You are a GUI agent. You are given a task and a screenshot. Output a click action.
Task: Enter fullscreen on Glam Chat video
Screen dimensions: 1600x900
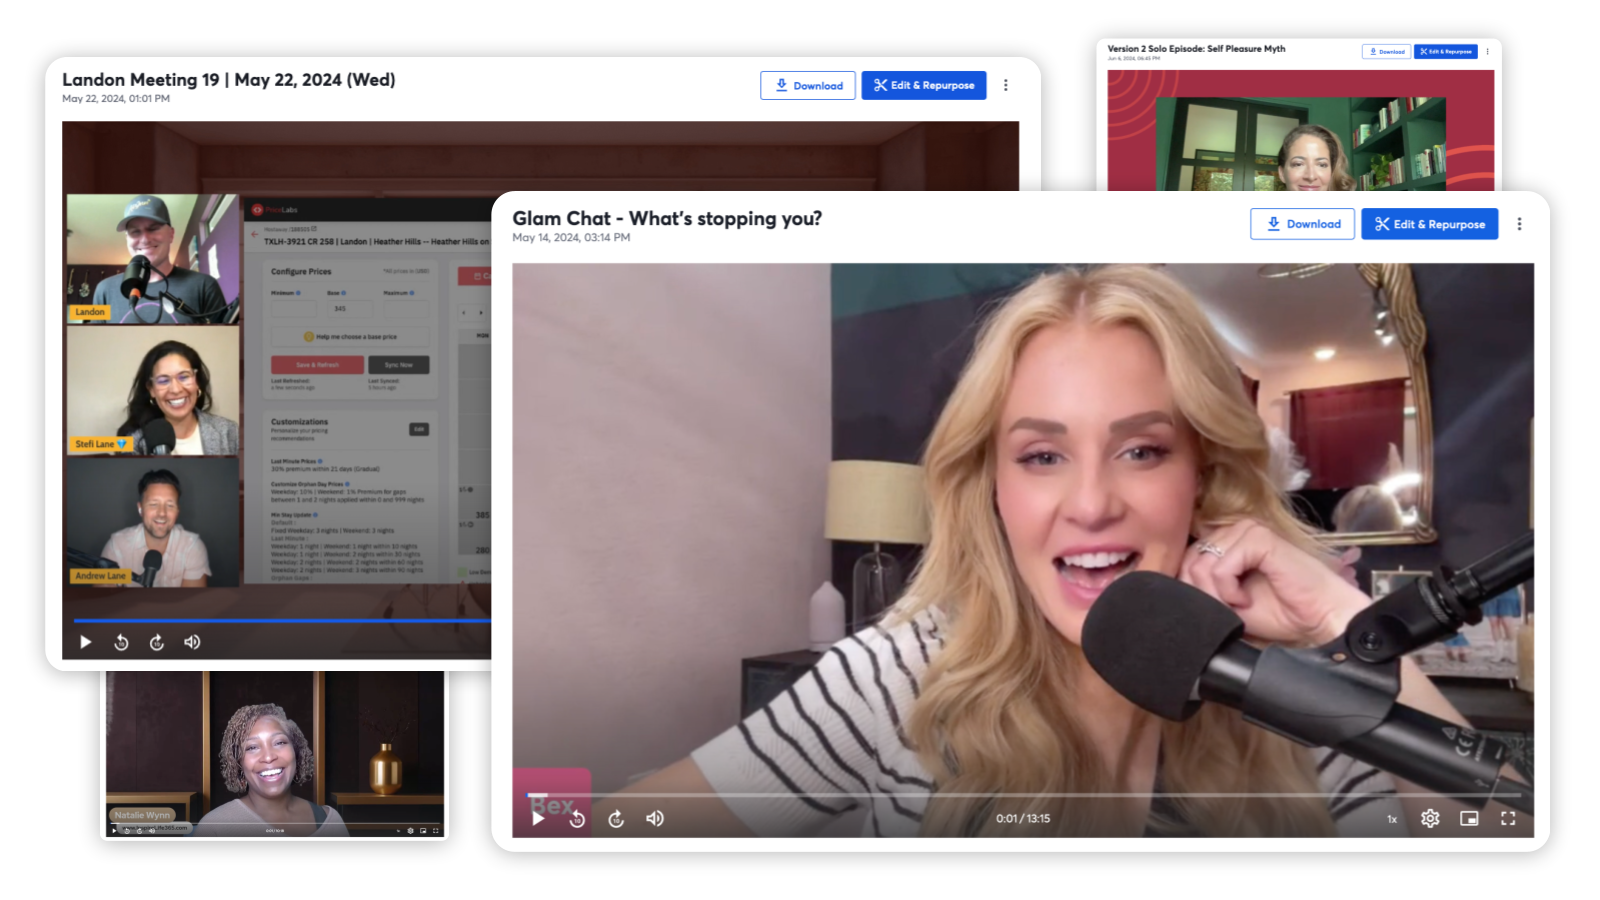[x=1508, y=818]
